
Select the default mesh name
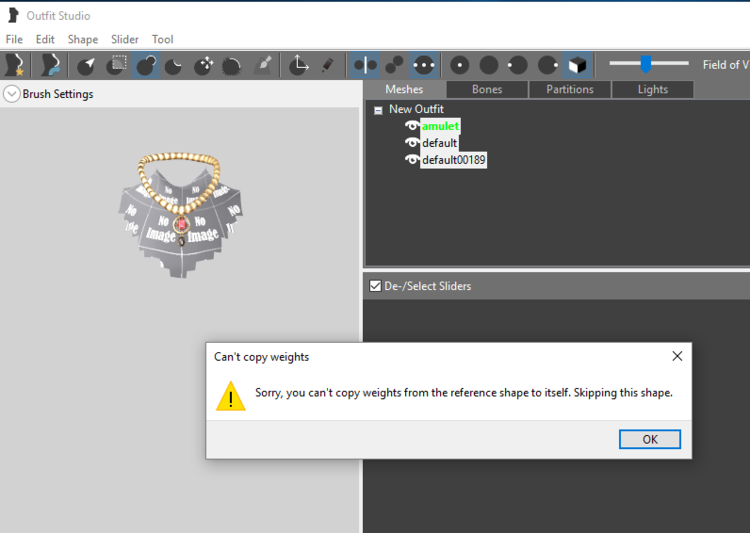[x=439, y=143]
